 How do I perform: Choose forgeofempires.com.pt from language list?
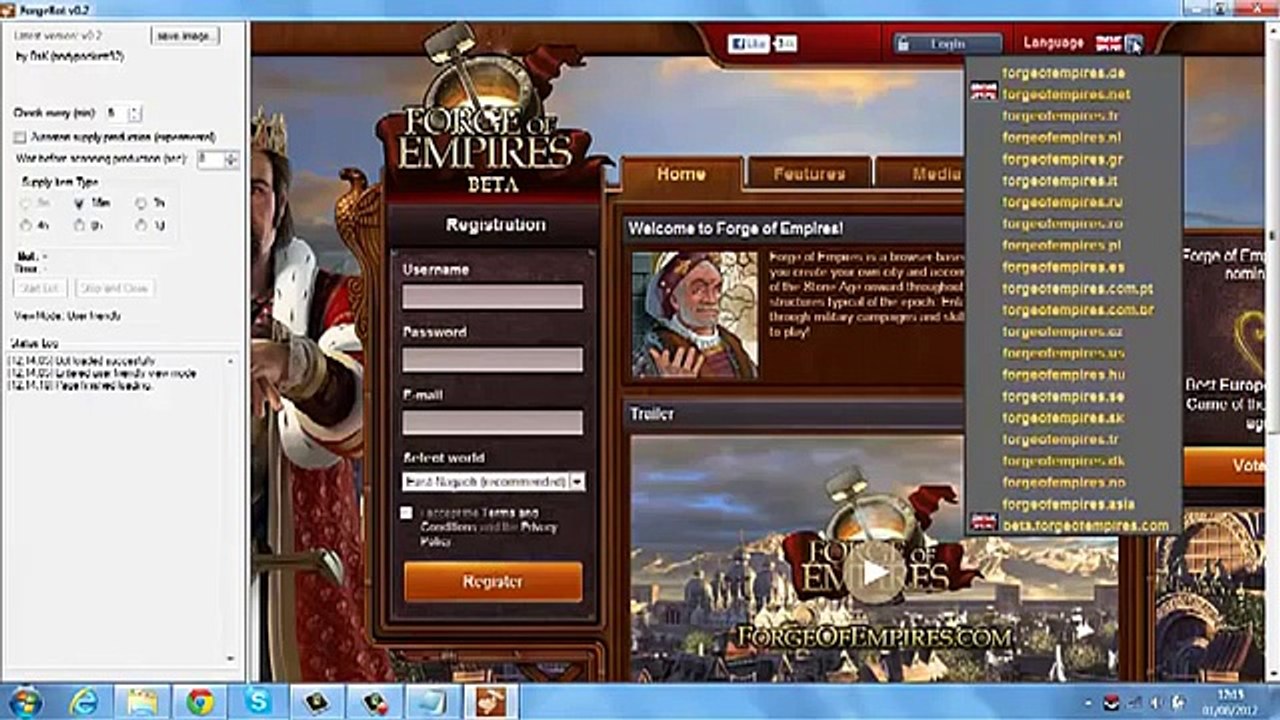(x=1077, y=289)
